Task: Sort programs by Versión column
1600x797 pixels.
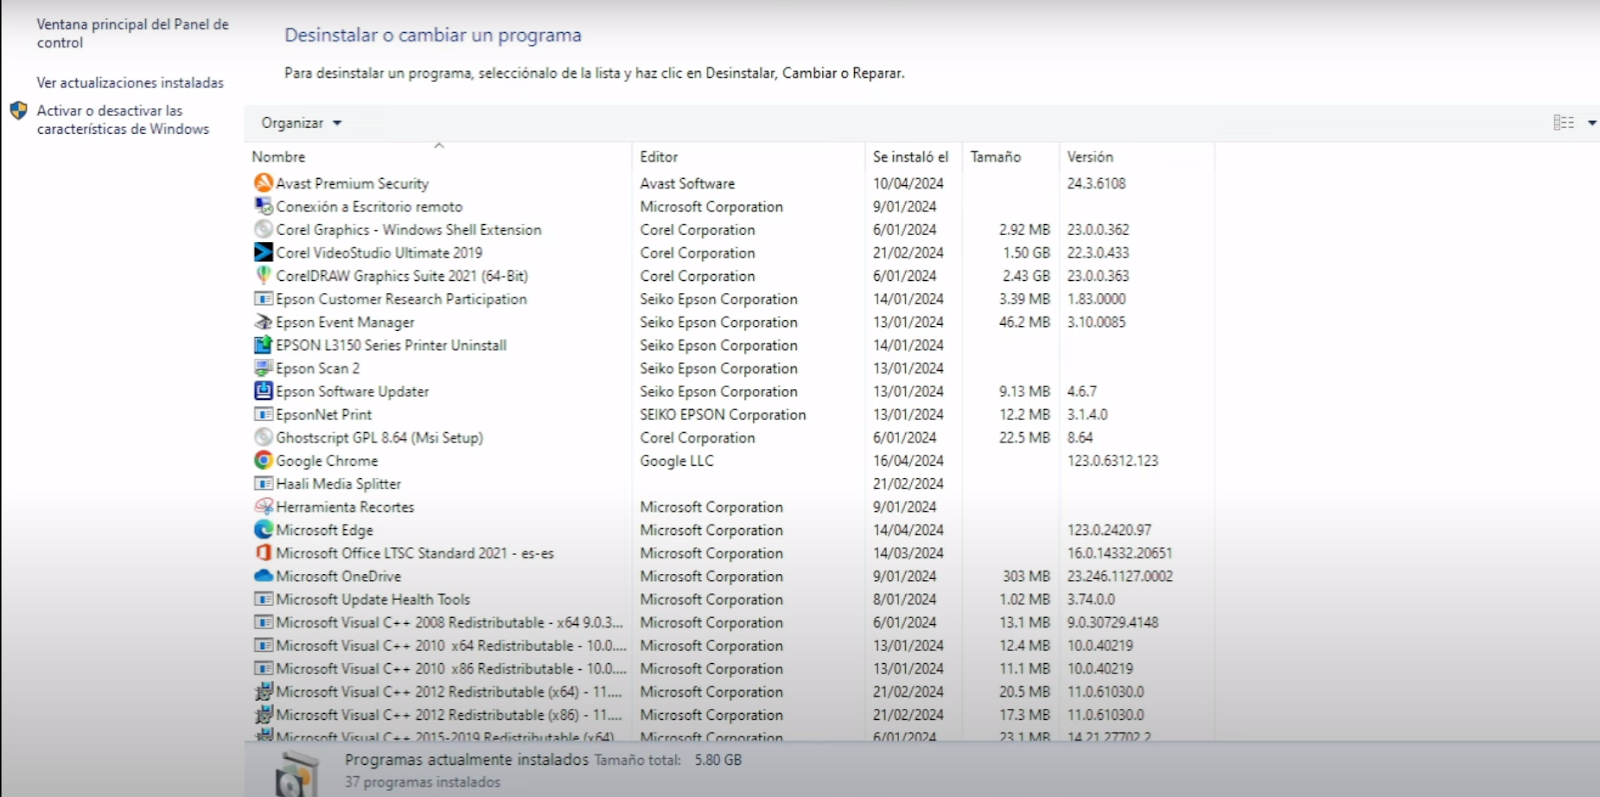Action: pyautogui.click(x=1089, y=157)
